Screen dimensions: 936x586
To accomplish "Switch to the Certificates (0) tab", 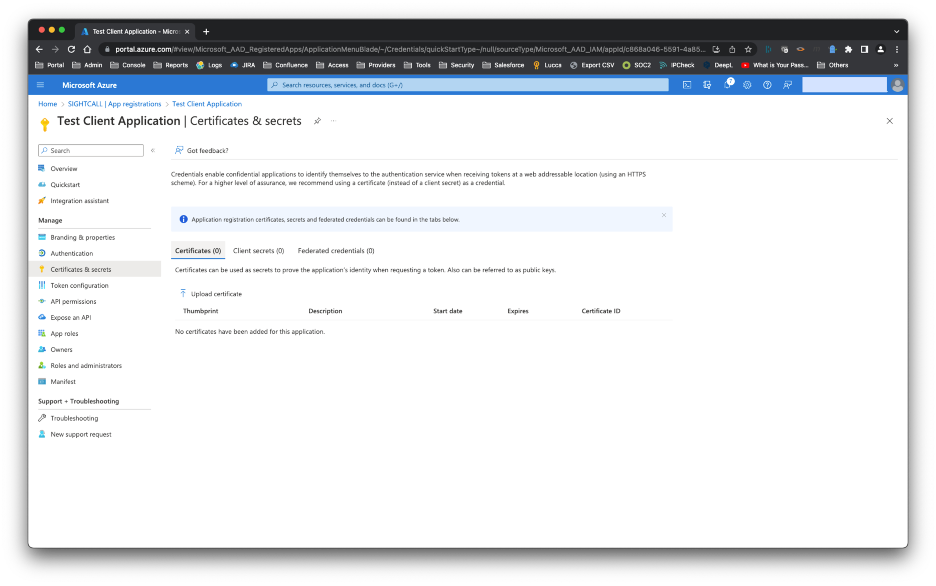I will coord(198,251).
